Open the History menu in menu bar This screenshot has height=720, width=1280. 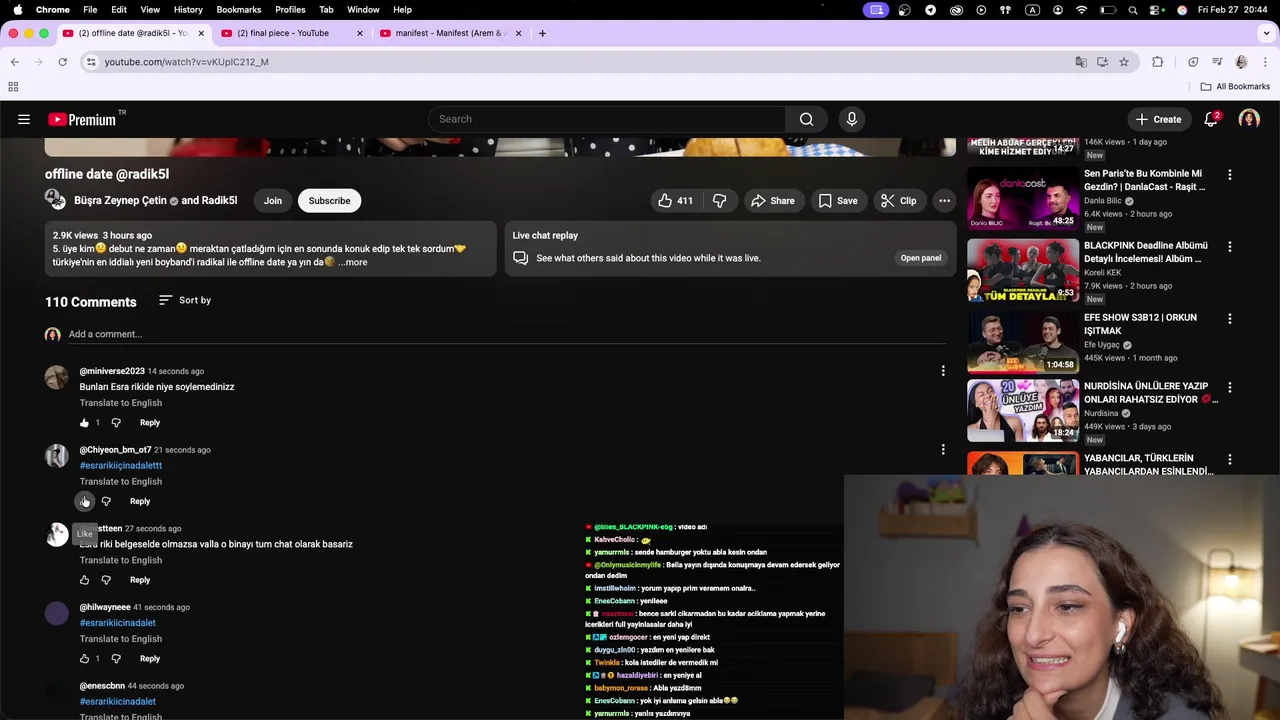click(188, 9)
